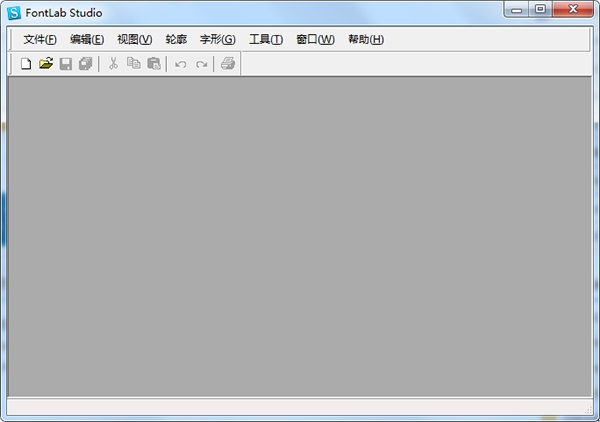
Task: Open the 字形(G) menu
Action: click(217, 39)
